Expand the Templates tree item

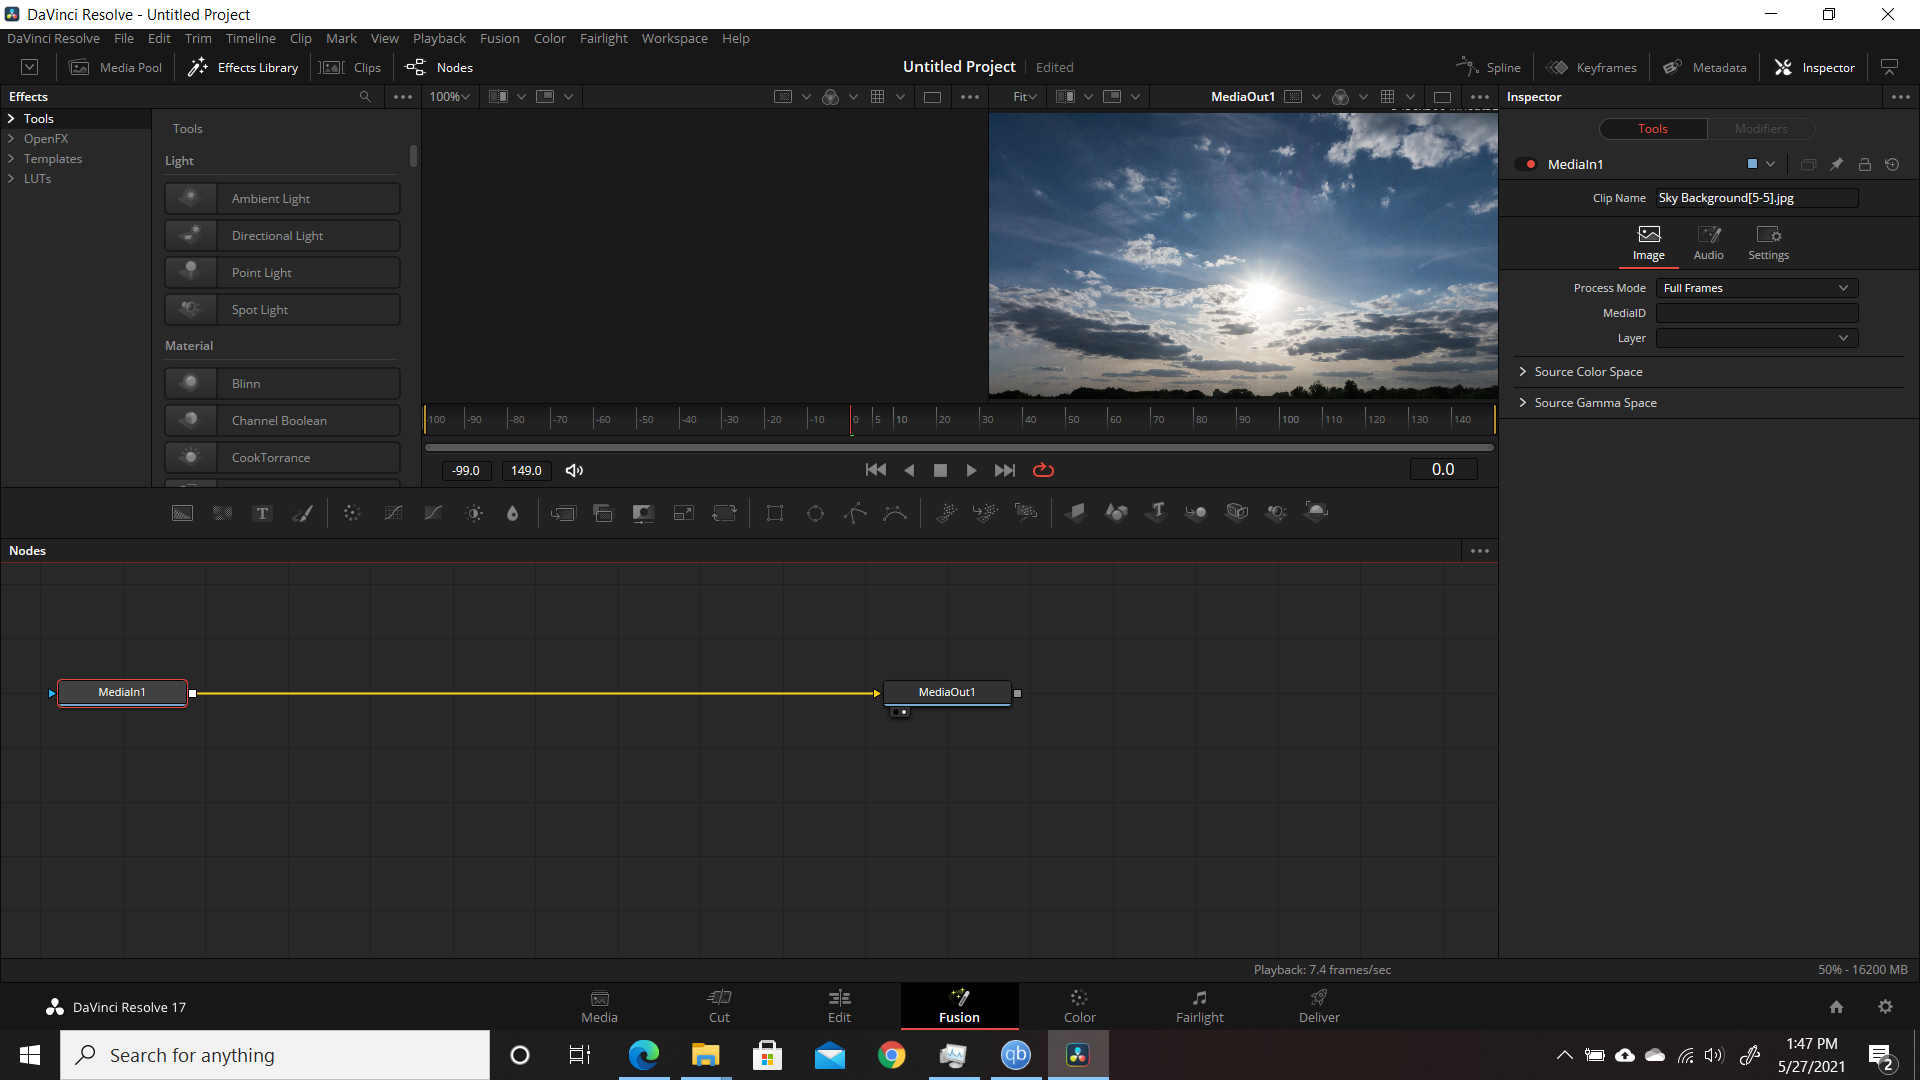pos(11,159)
